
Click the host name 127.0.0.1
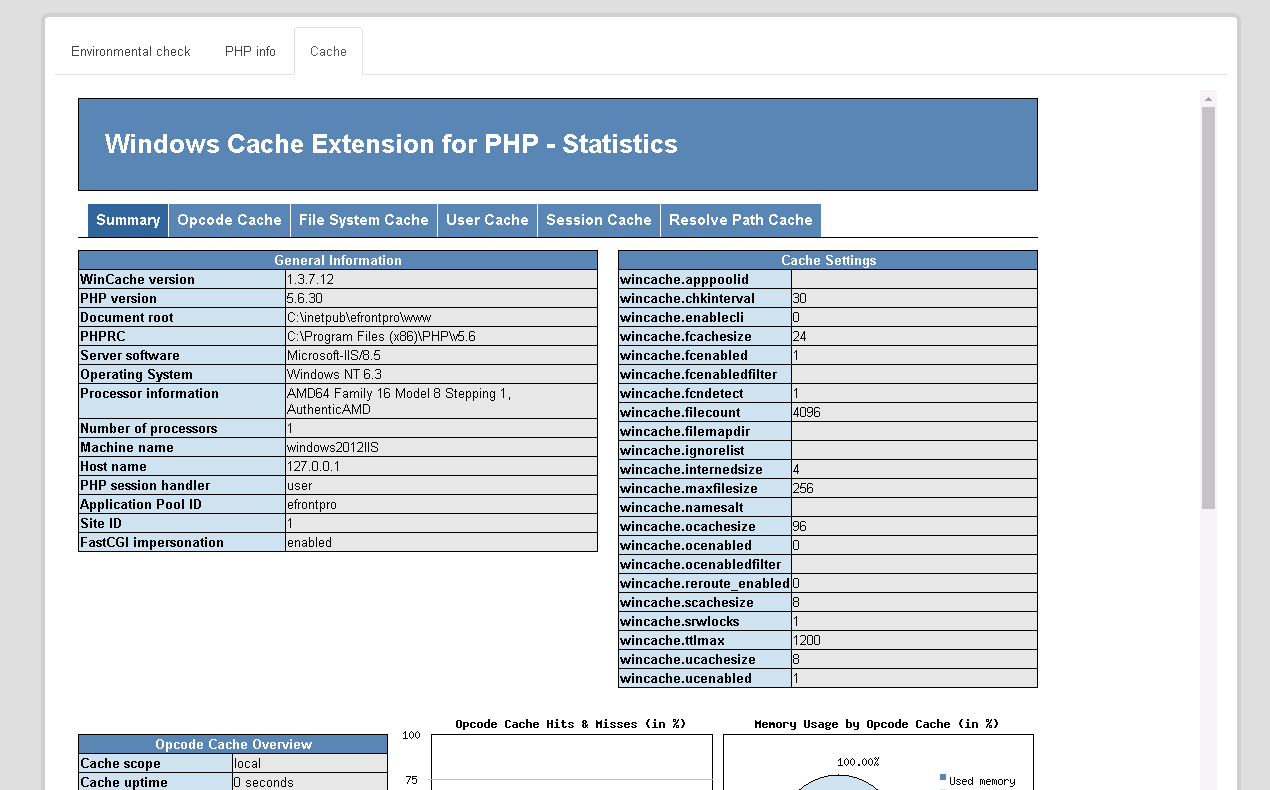(x=314, y=466)
